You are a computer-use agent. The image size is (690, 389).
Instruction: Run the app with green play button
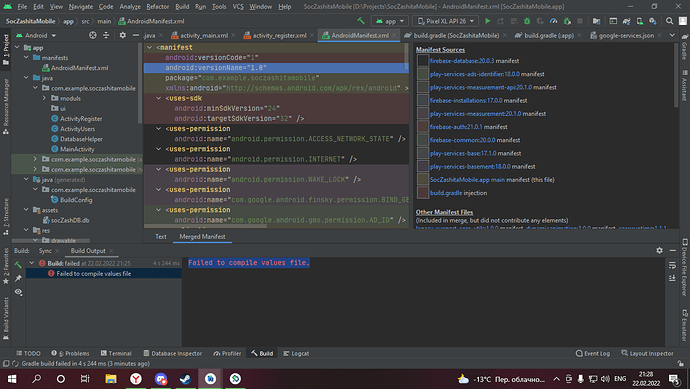coord(488,21)
